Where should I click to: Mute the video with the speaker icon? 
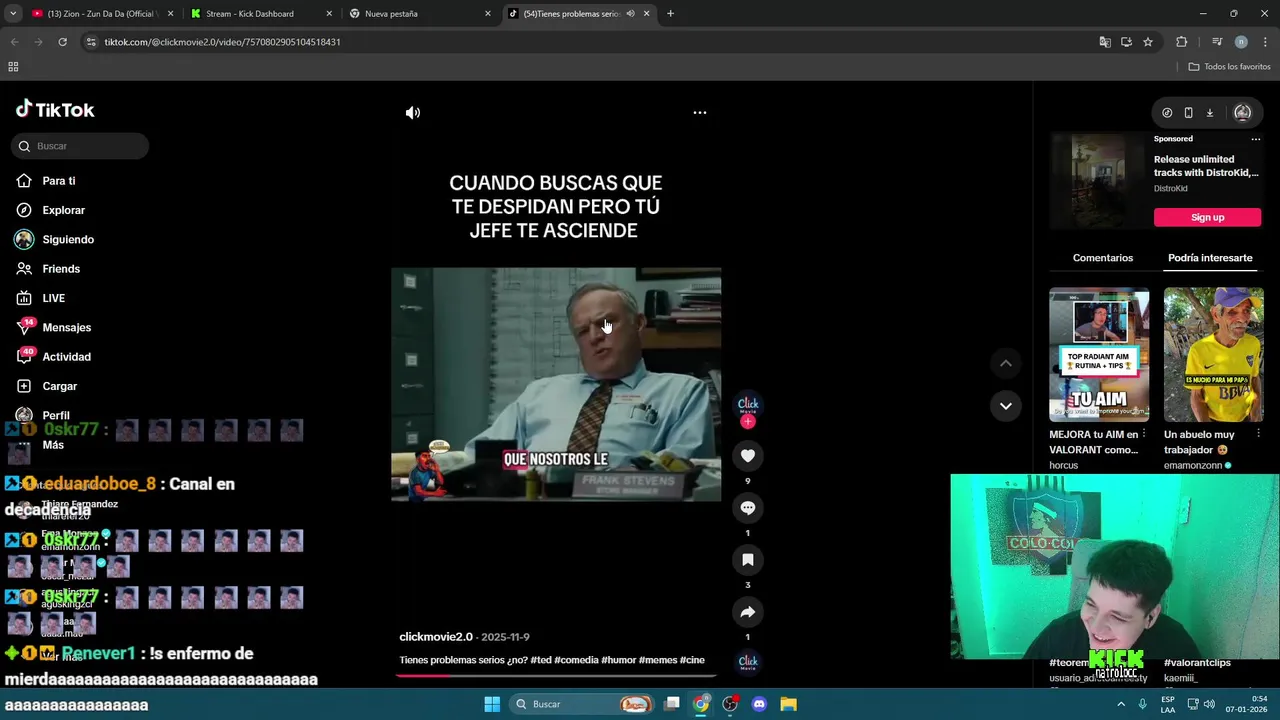point(413,113)
